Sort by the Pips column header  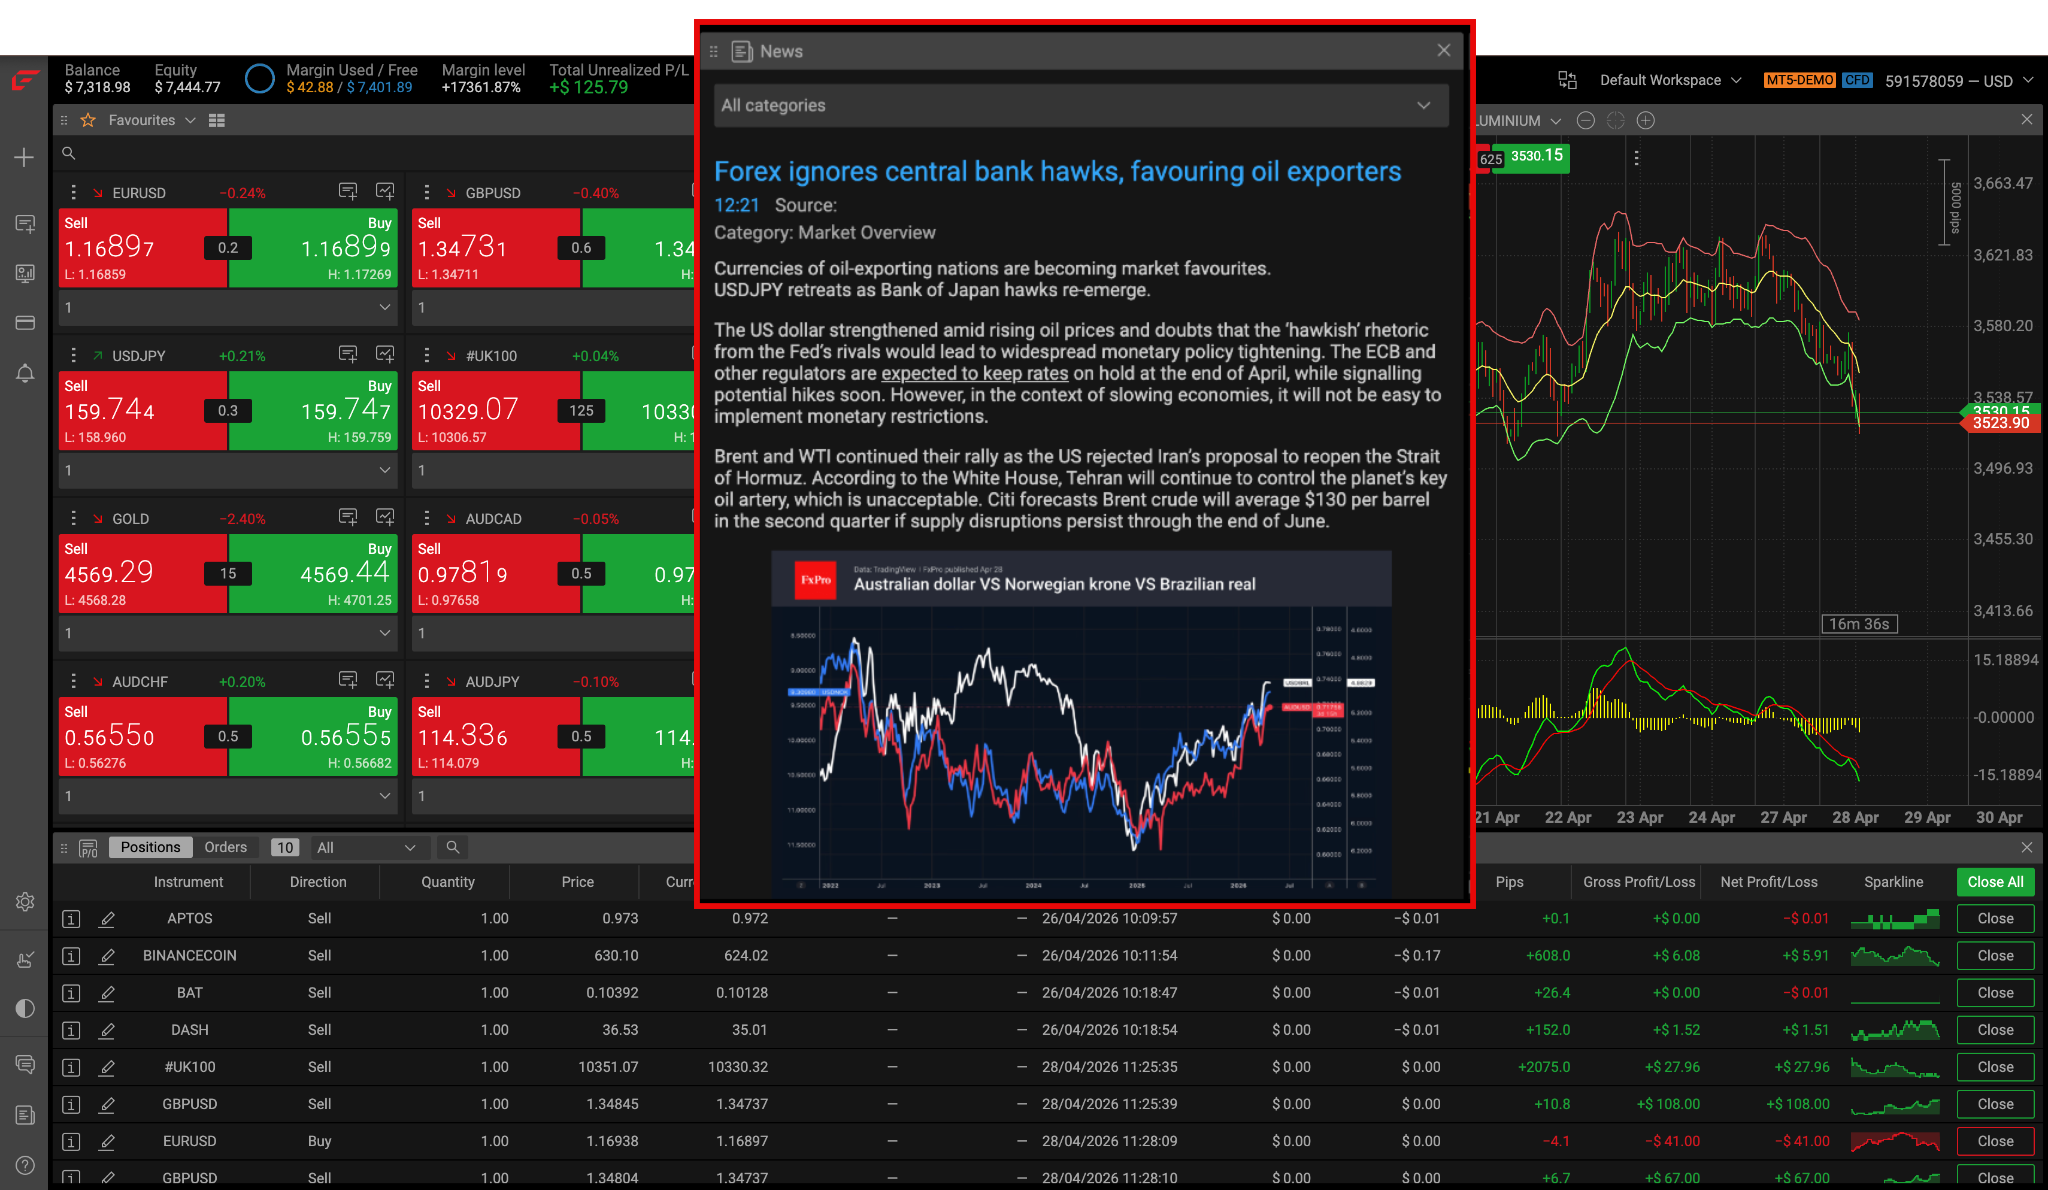(x=1509, y=882)
